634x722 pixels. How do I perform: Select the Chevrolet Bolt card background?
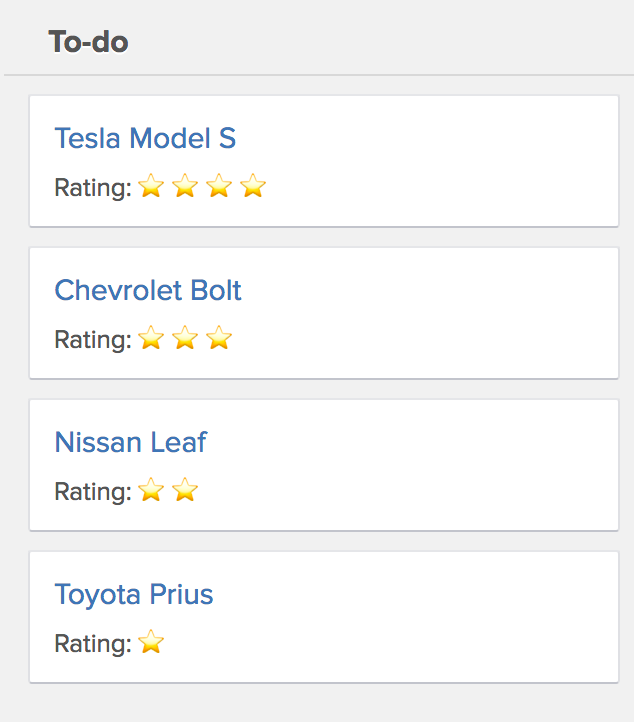coord(324,313)
